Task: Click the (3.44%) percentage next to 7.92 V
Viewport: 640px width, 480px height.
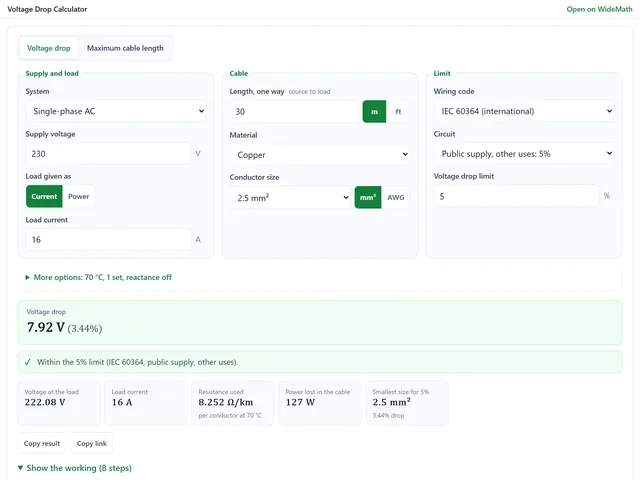Action: pos(85,329)
